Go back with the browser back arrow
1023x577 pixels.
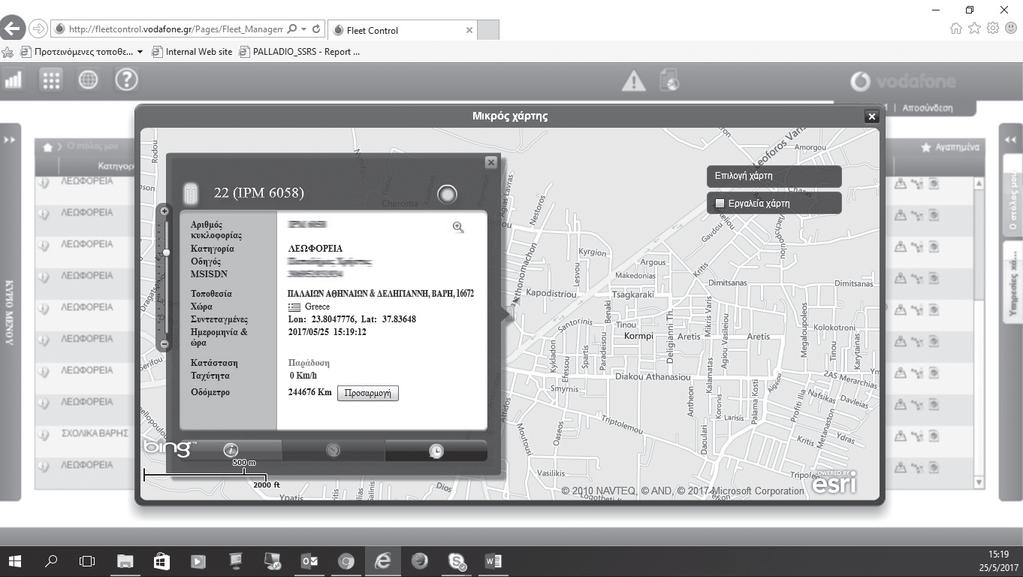point(13,29)
